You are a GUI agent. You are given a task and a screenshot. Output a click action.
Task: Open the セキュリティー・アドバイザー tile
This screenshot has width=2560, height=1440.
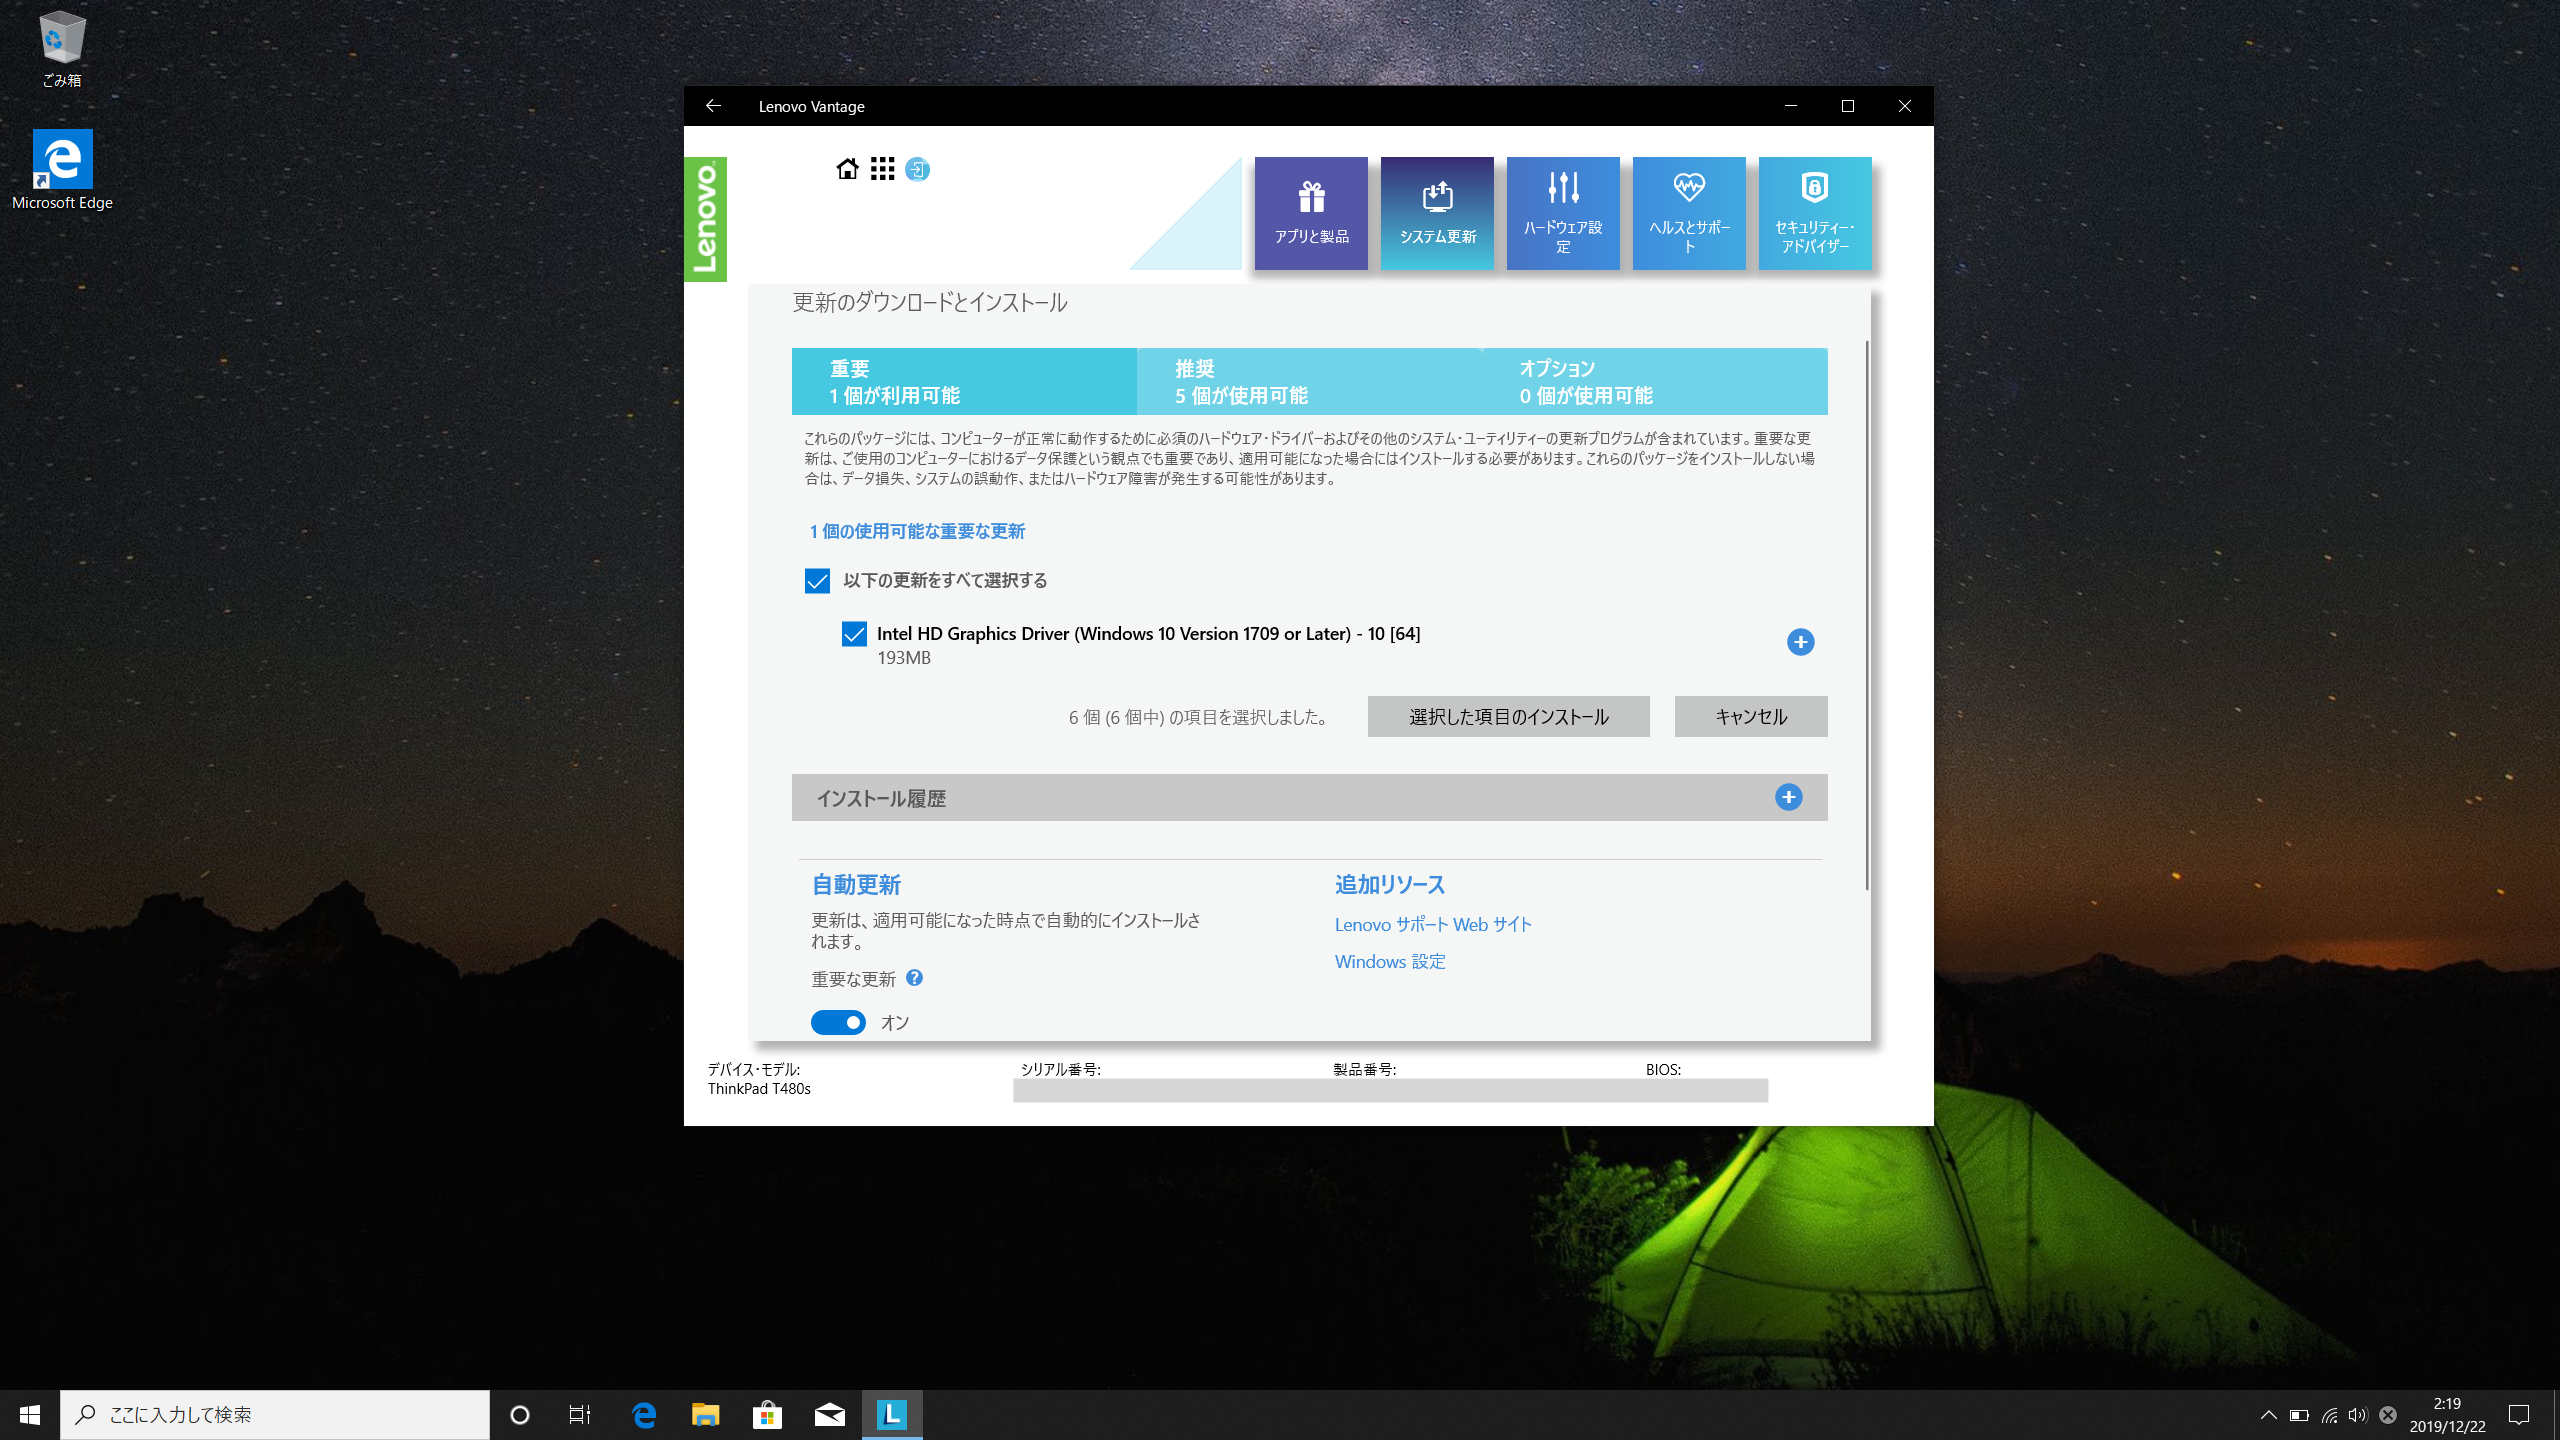(1815, 213)
